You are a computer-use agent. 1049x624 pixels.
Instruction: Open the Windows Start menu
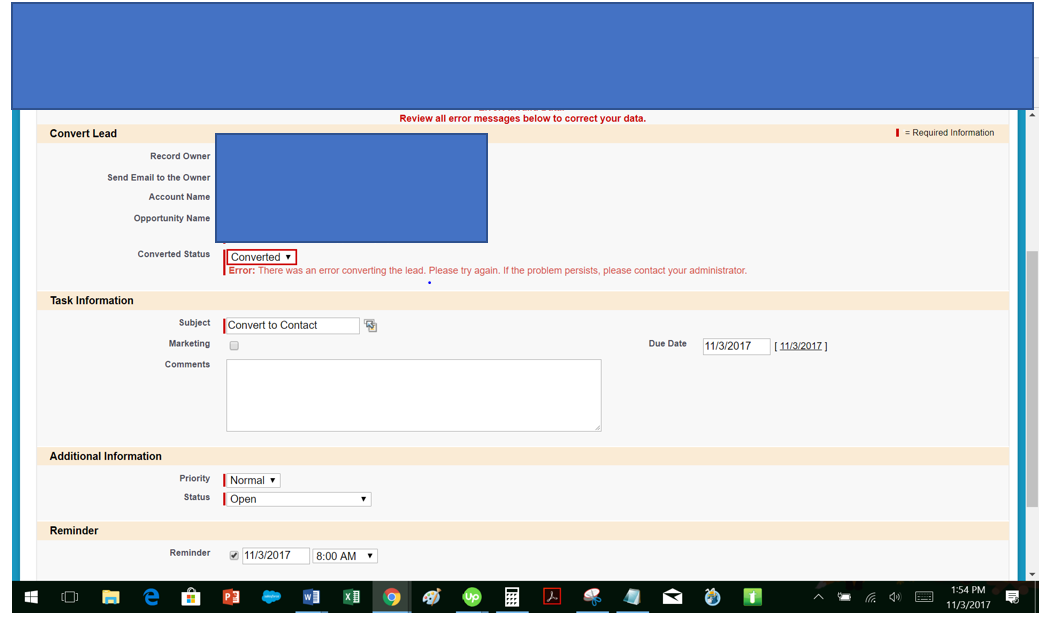pos(31,597)
